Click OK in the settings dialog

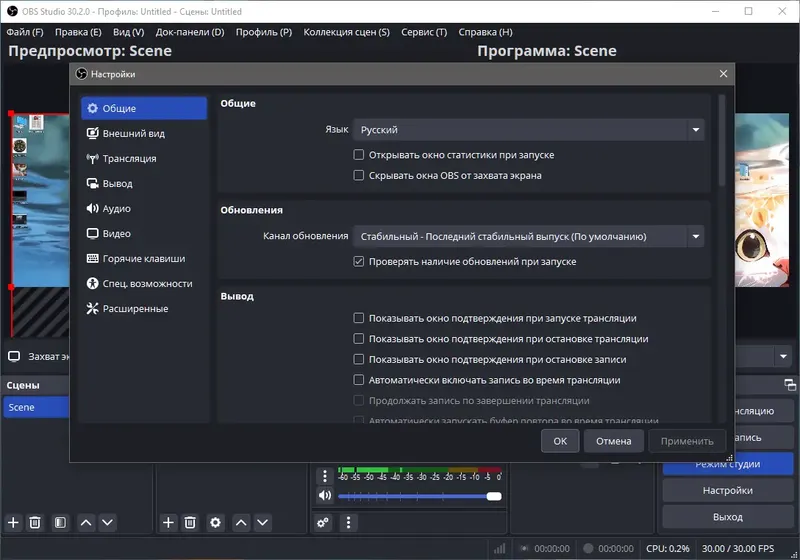tap(560, 441)
